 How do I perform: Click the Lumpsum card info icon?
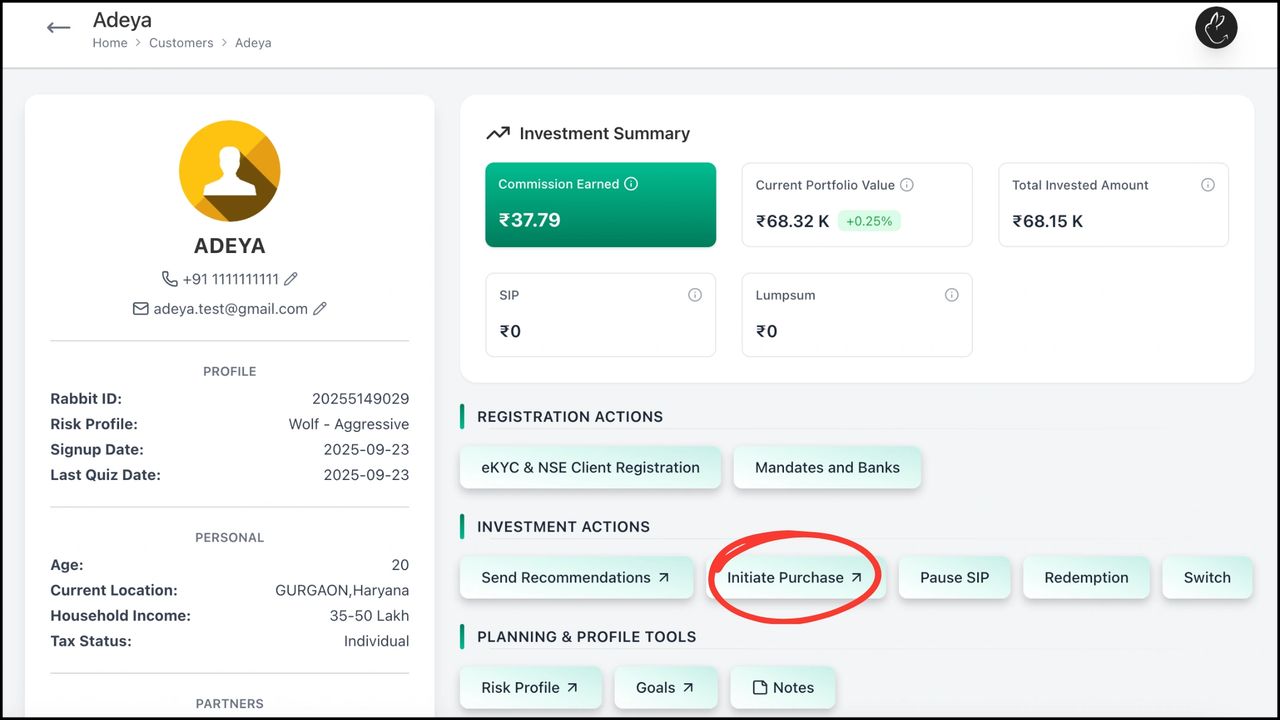(951, 295)
